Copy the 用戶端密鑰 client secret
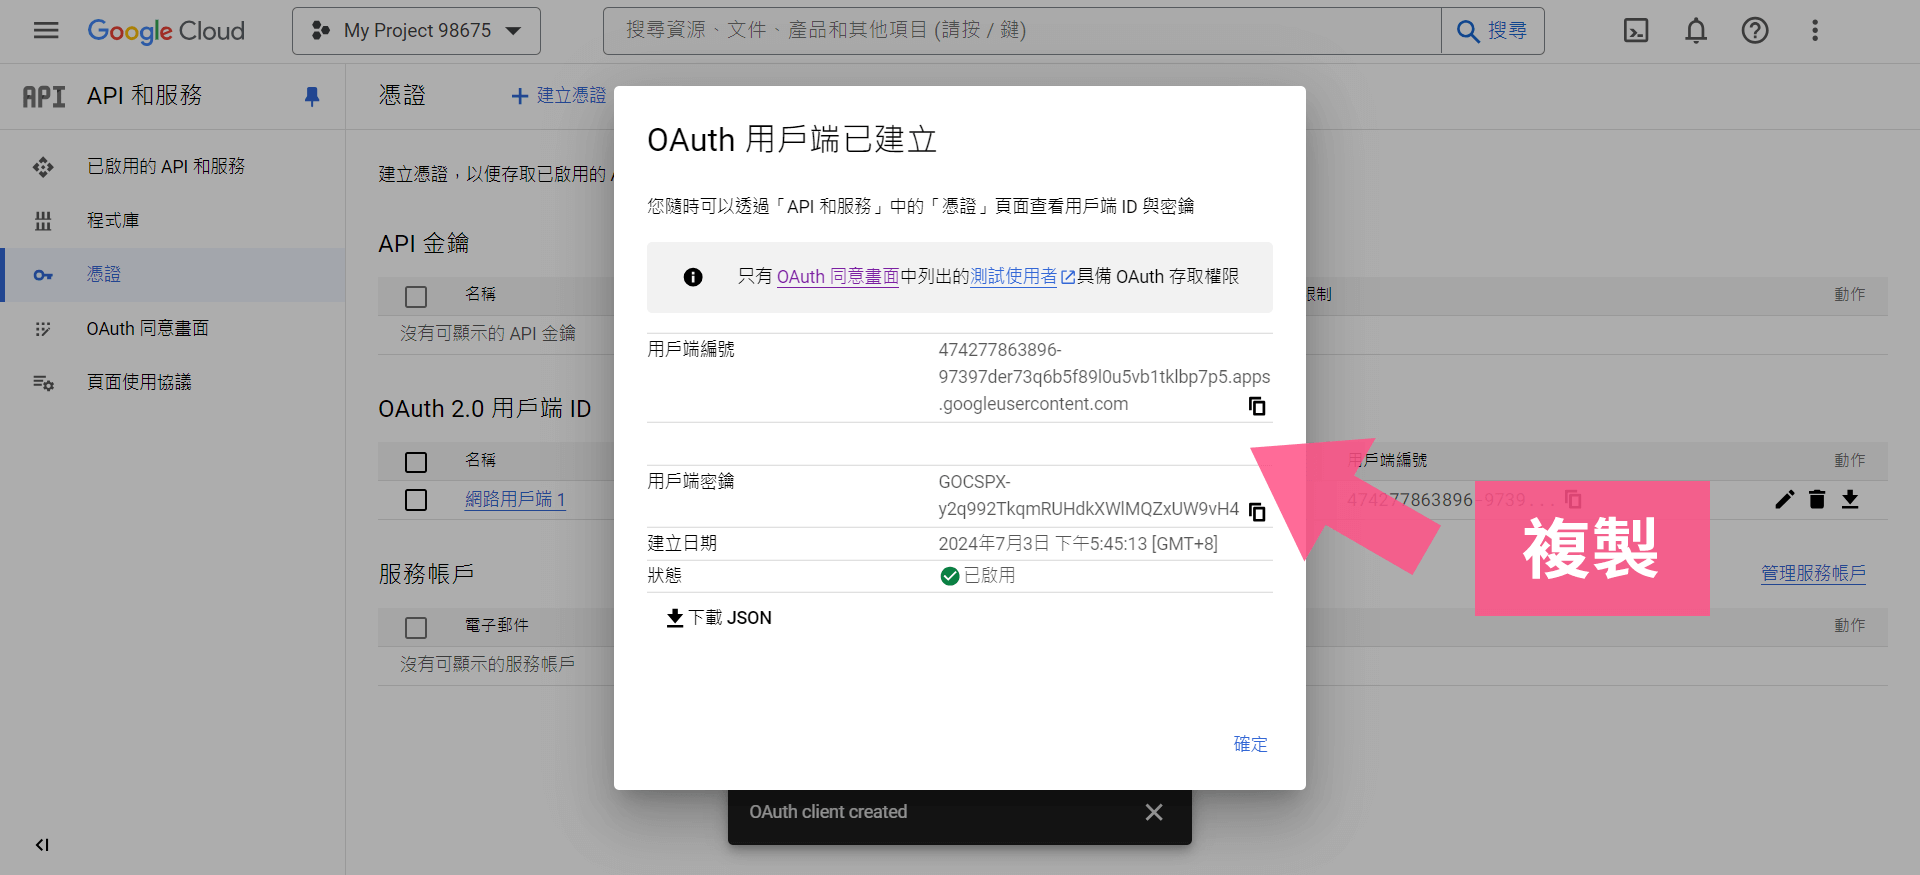Image resolution: width=1920 pixels, height=875 pixels. (x=1257, y=512)
